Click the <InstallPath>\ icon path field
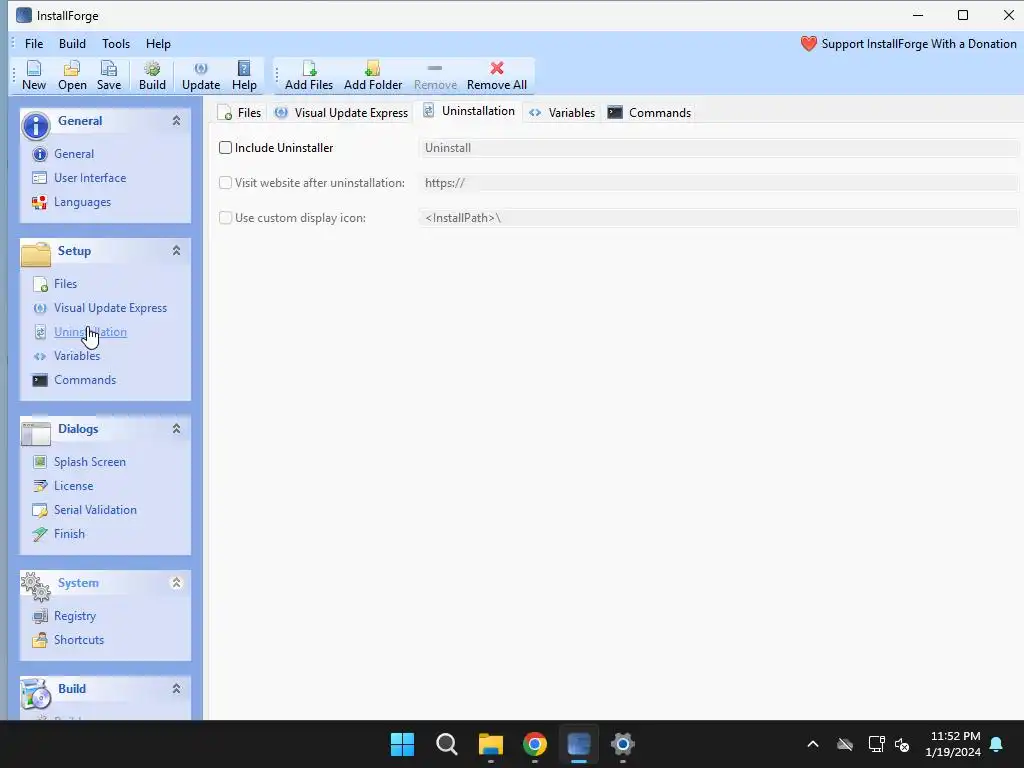This screenshot has height=768, width=1024. pyautogui.click(x=718, y=217)
